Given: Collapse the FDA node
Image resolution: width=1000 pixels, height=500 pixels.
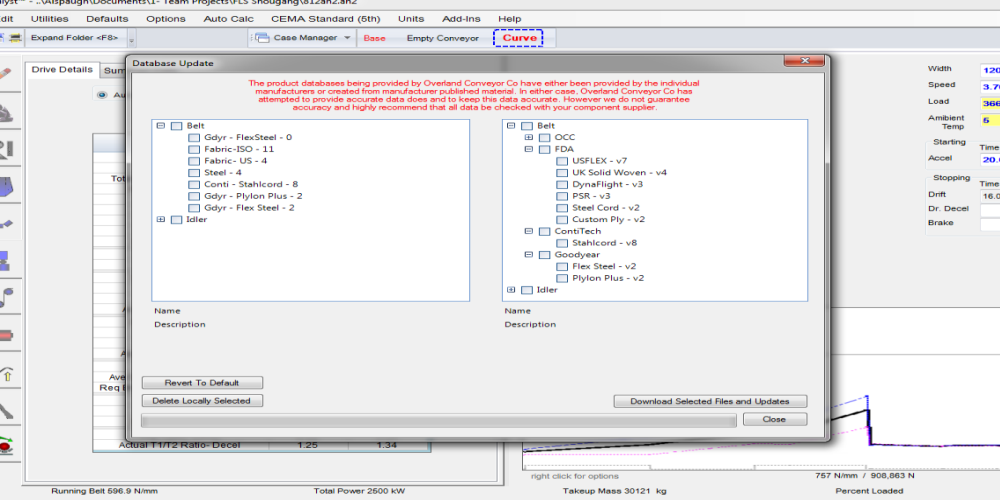Looking at the screenshot, I should (529, 149).
